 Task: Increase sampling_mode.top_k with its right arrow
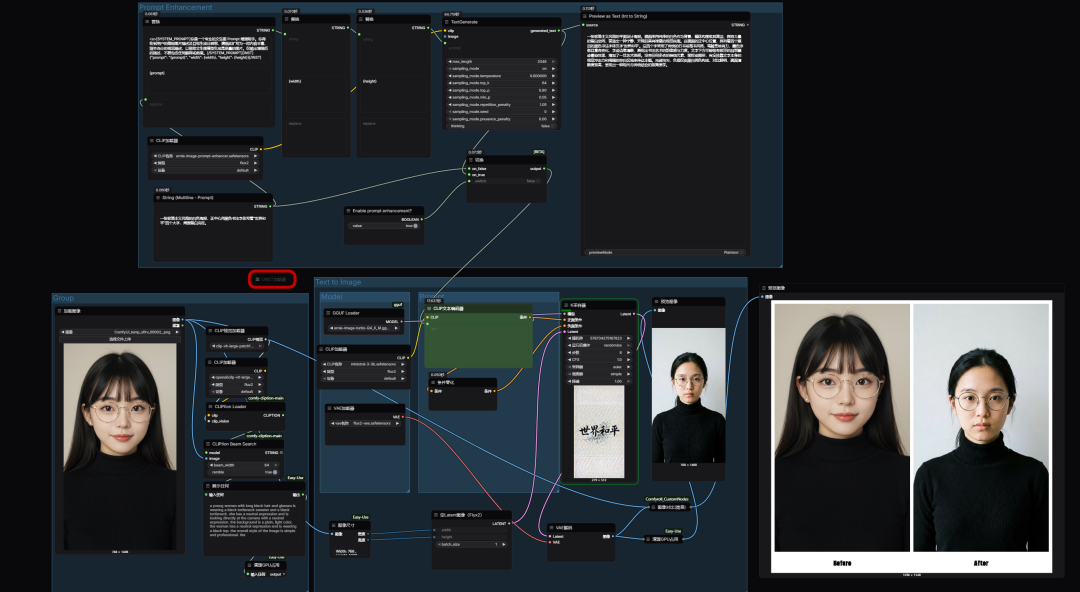point(552,83)
